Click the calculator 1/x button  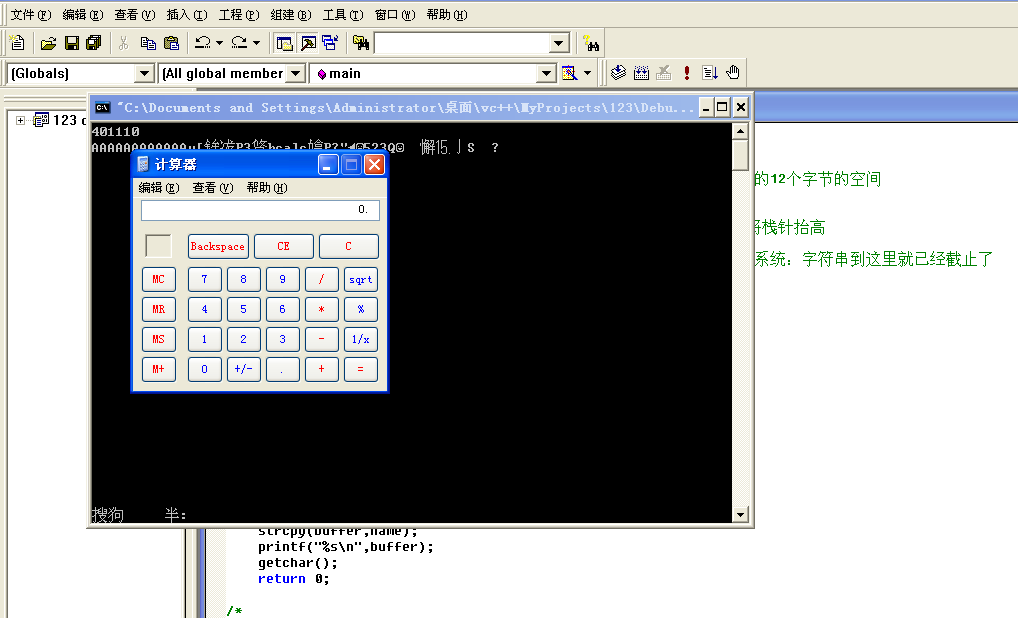click(360, 340)
